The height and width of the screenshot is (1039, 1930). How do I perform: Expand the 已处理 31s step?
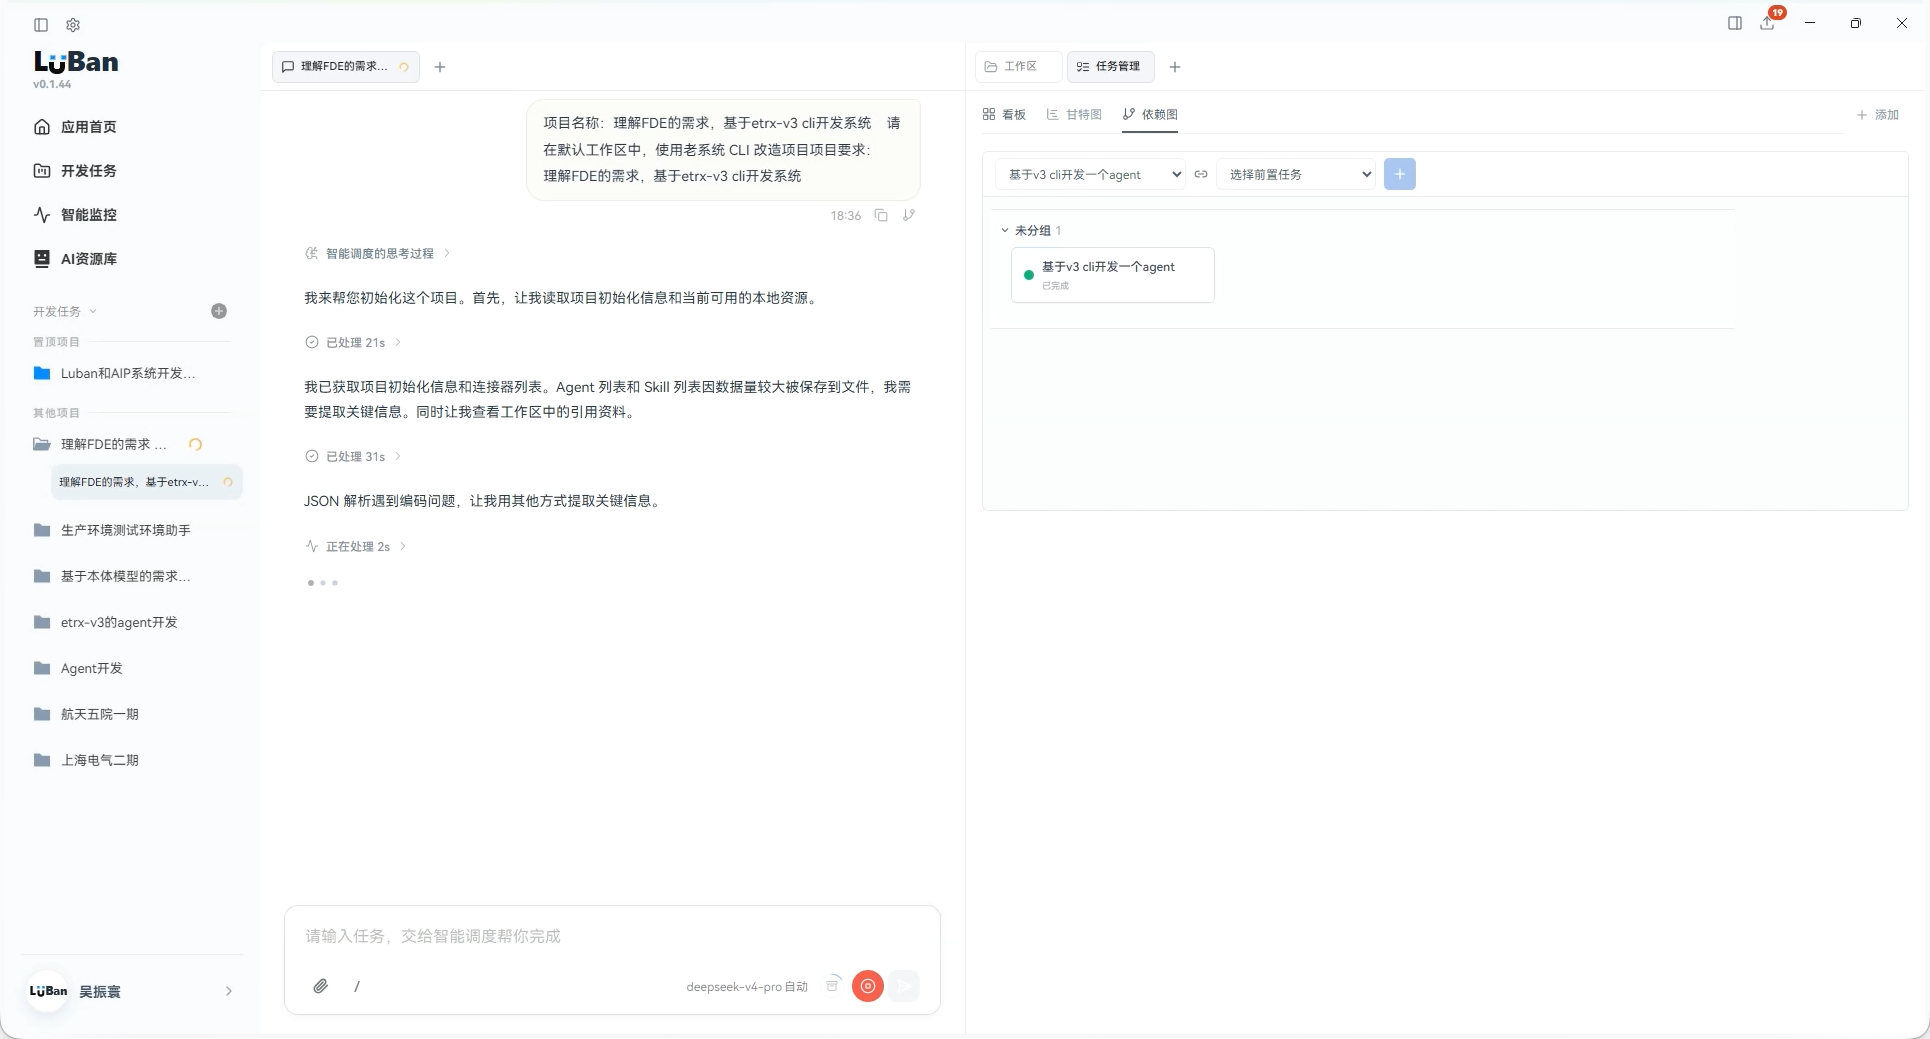[353, 456]
